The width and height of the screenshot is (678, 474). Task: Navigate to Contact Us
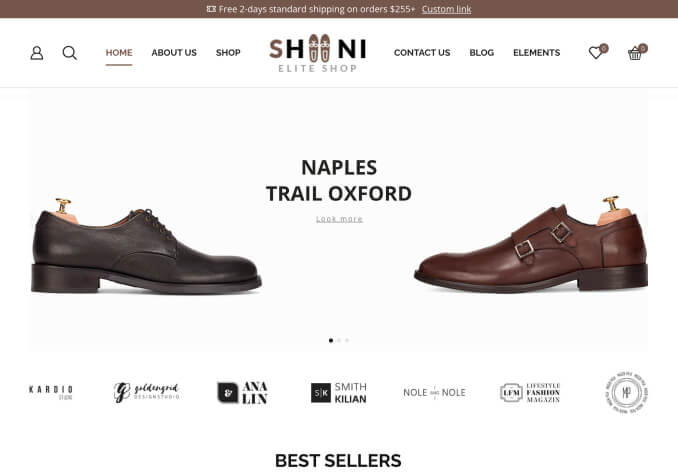click(x=422, y=53)
